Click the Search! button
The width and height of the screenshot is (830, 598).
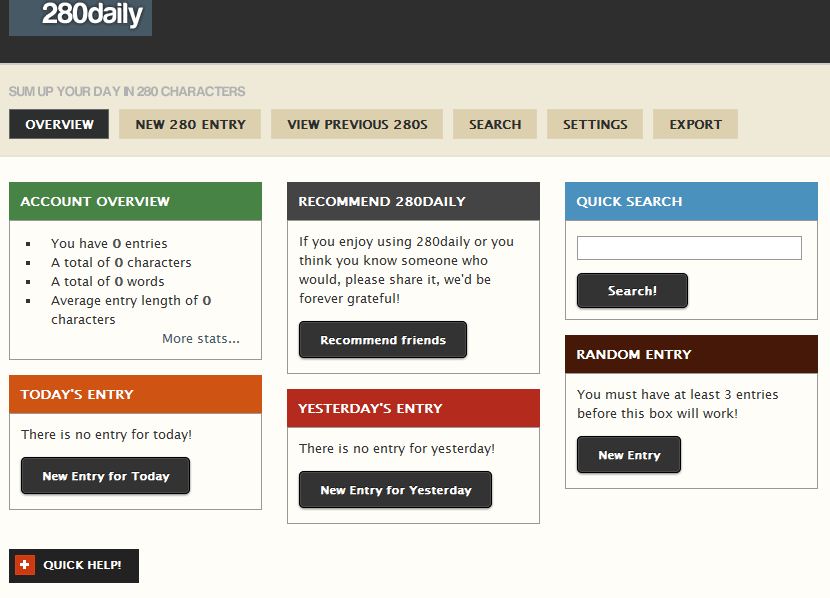point(632,291)
